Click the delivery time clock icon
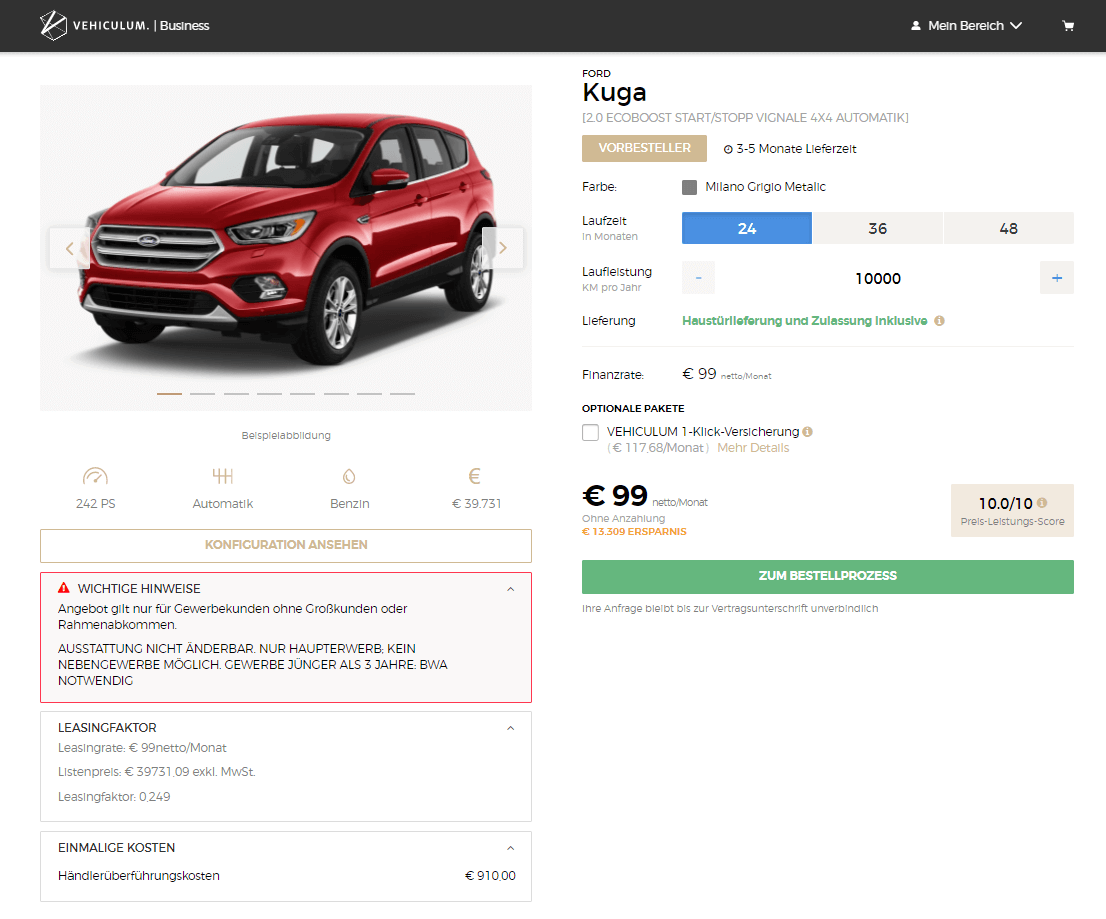1106x919 pixels. tap(728, 150)
